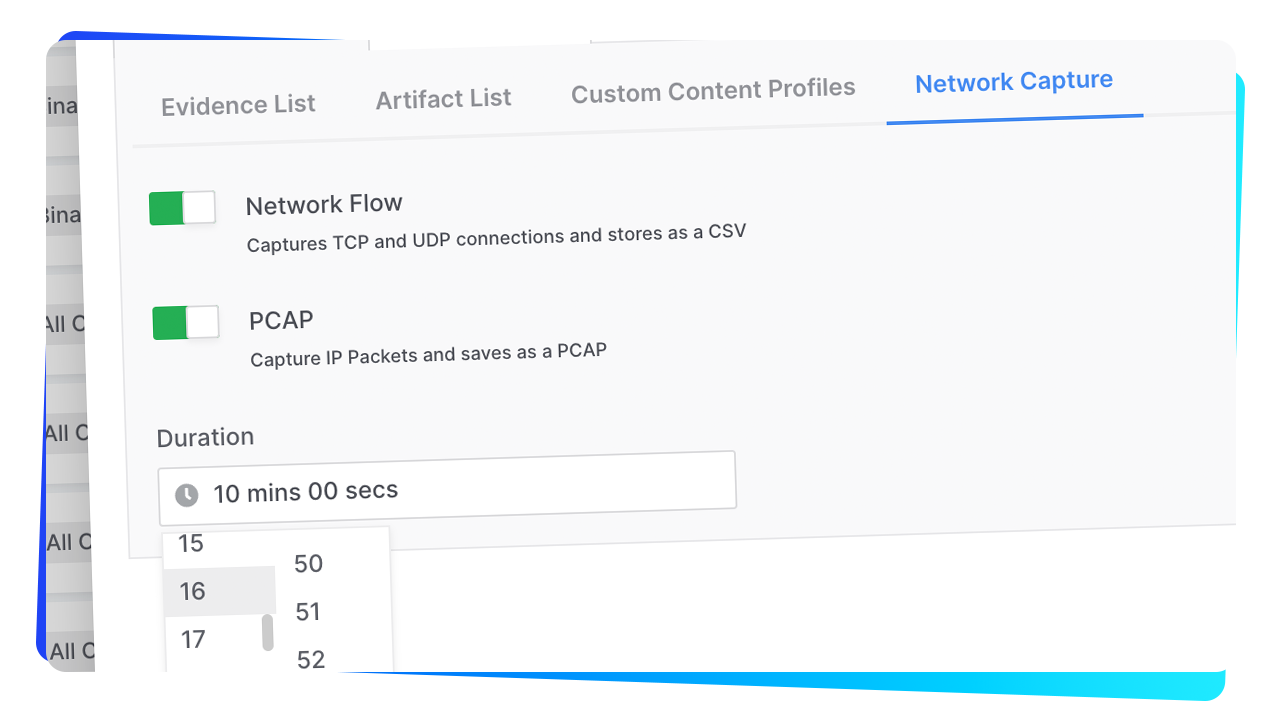Viewport: 1280px width, 720px height.
Task: Choose 16 in the minutes list
Action: click(x=193, y=592)
